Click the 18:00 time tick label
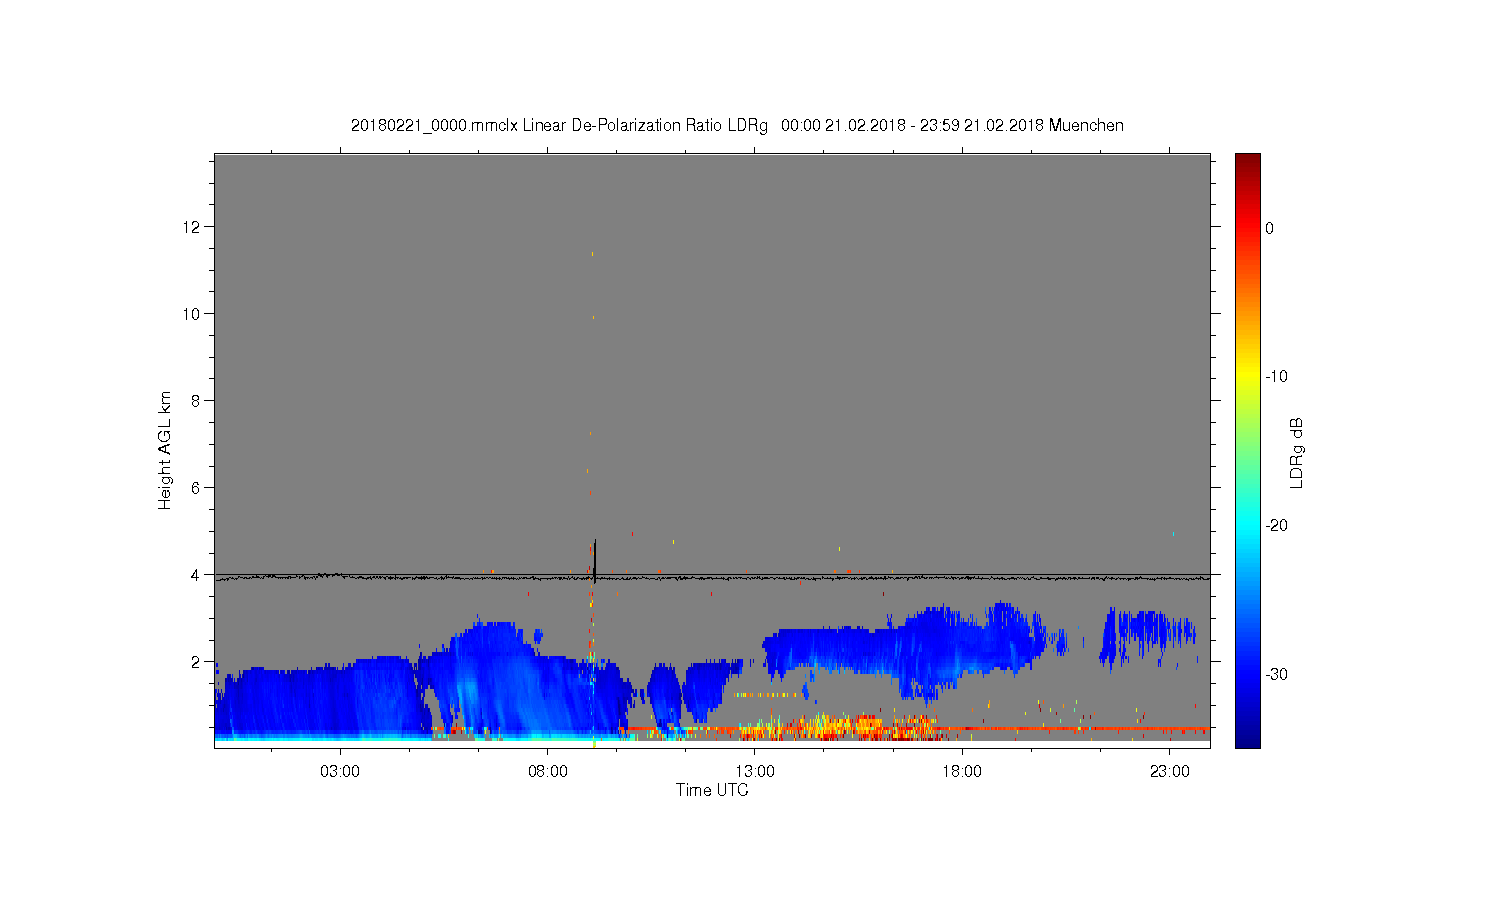The height and width of the screenshot is (900, 1500). point(962,772)
